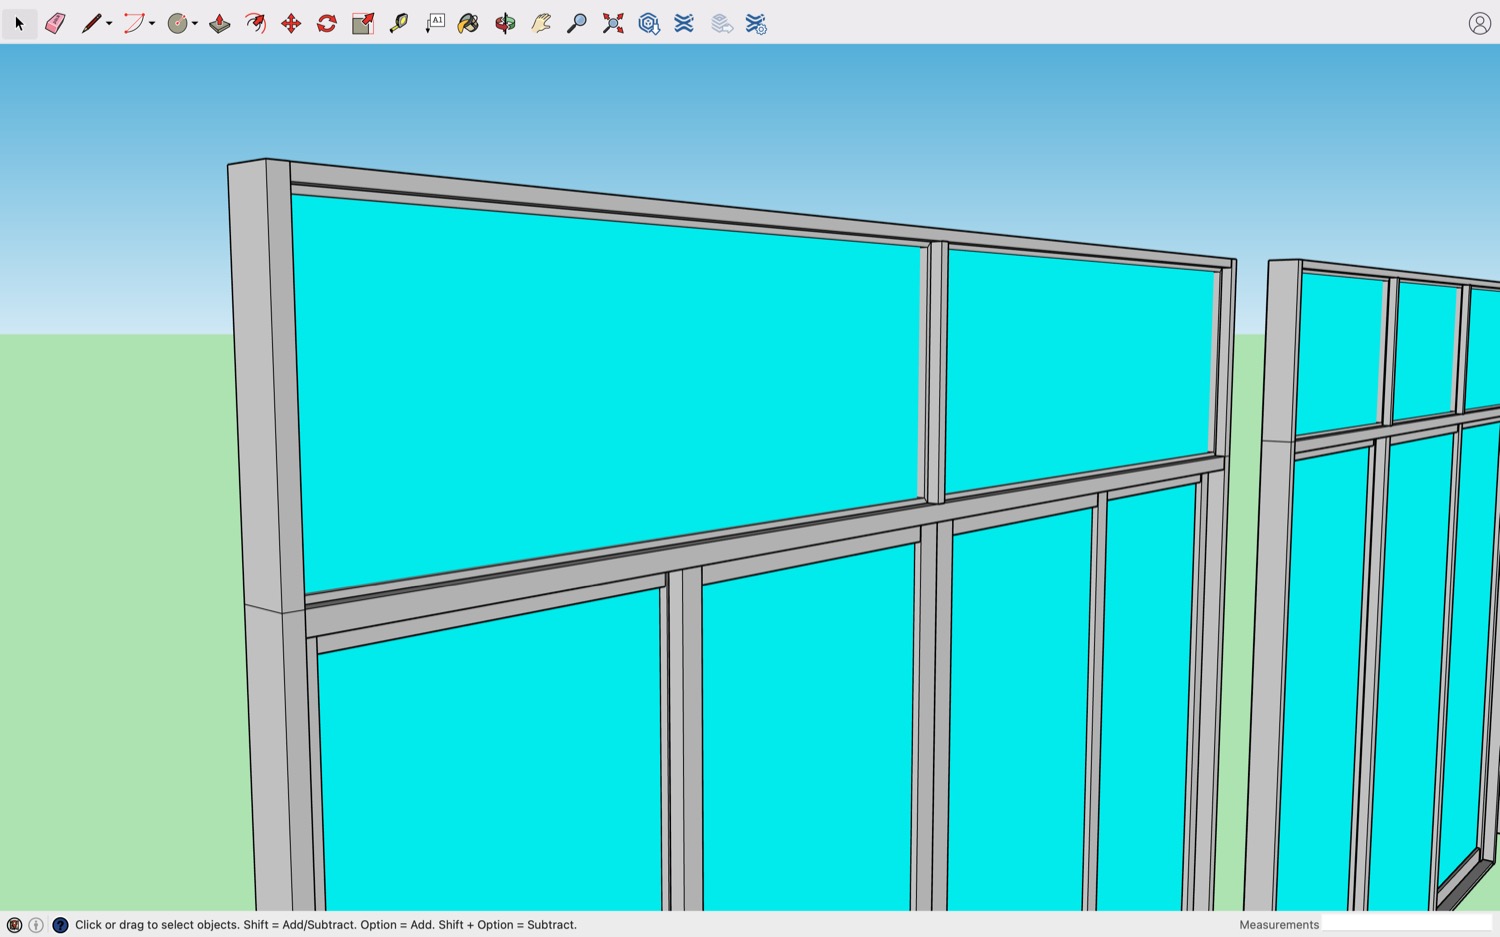Viewport: 1500px width, 937px height.
Task: Choose the Text label tool
Action: [x=435, y=23]
